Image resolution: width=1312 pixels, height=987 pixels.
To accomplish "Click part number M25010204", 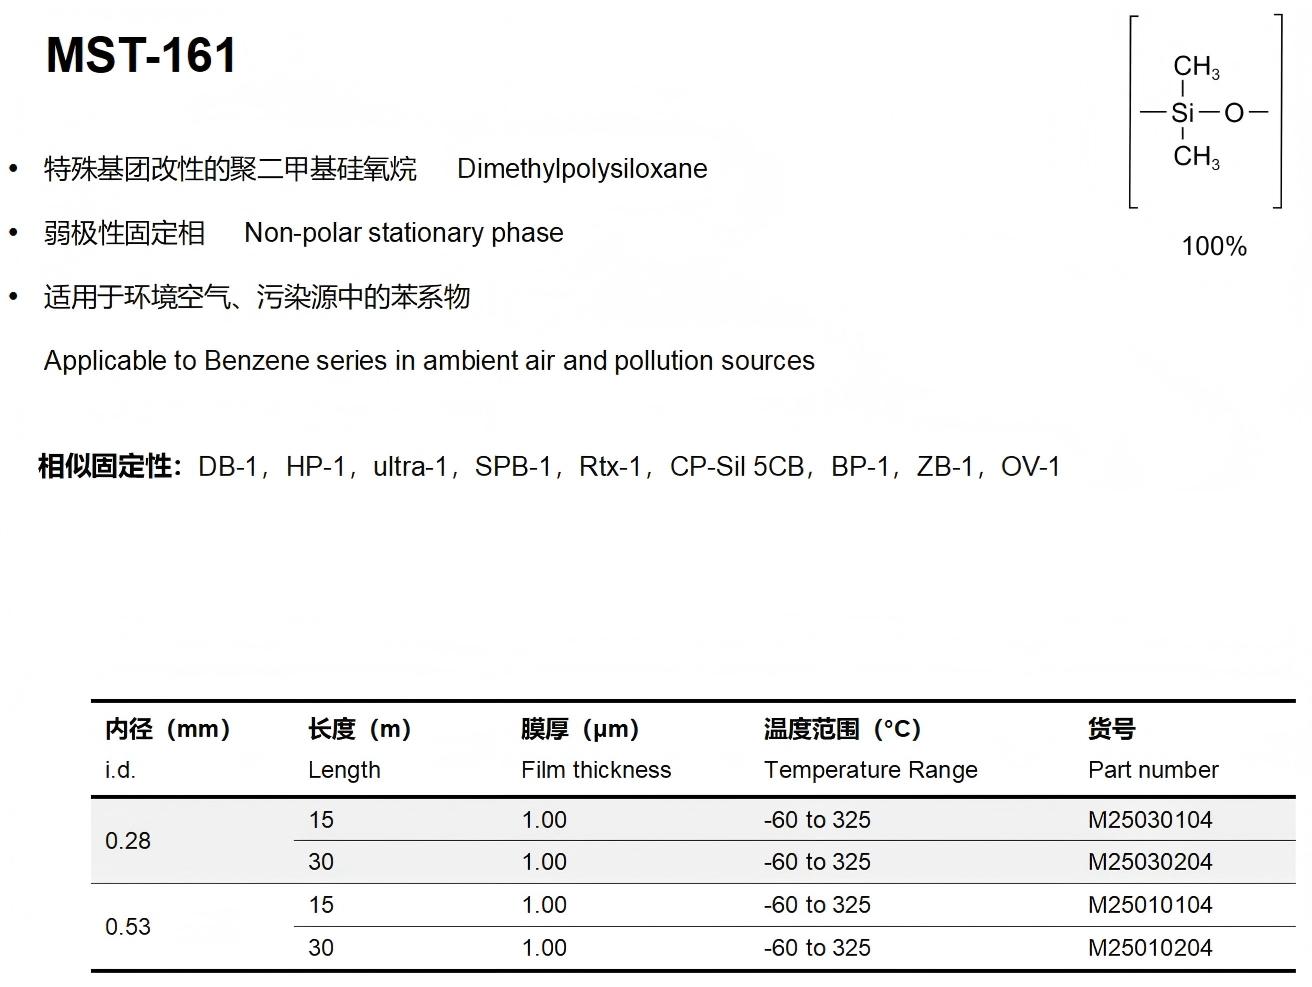I will (x=1150, y=948).
